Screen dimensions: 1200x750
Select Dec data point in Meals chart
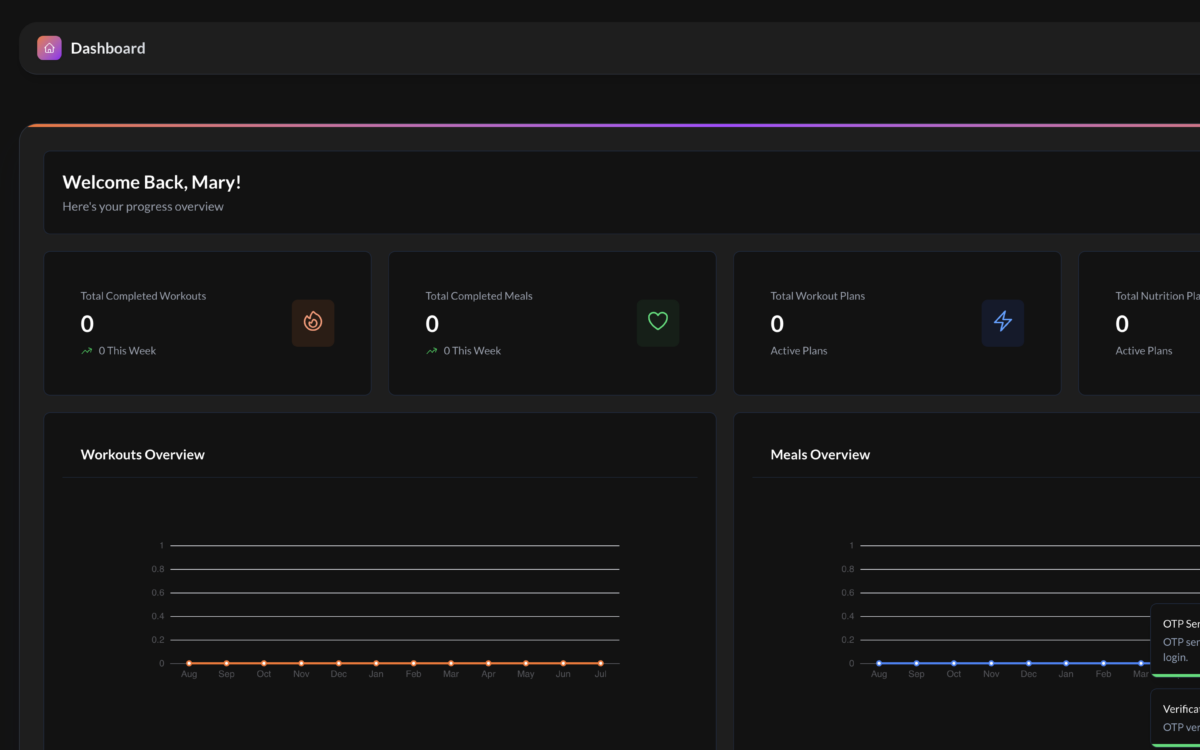click(x=1029, y=663)
